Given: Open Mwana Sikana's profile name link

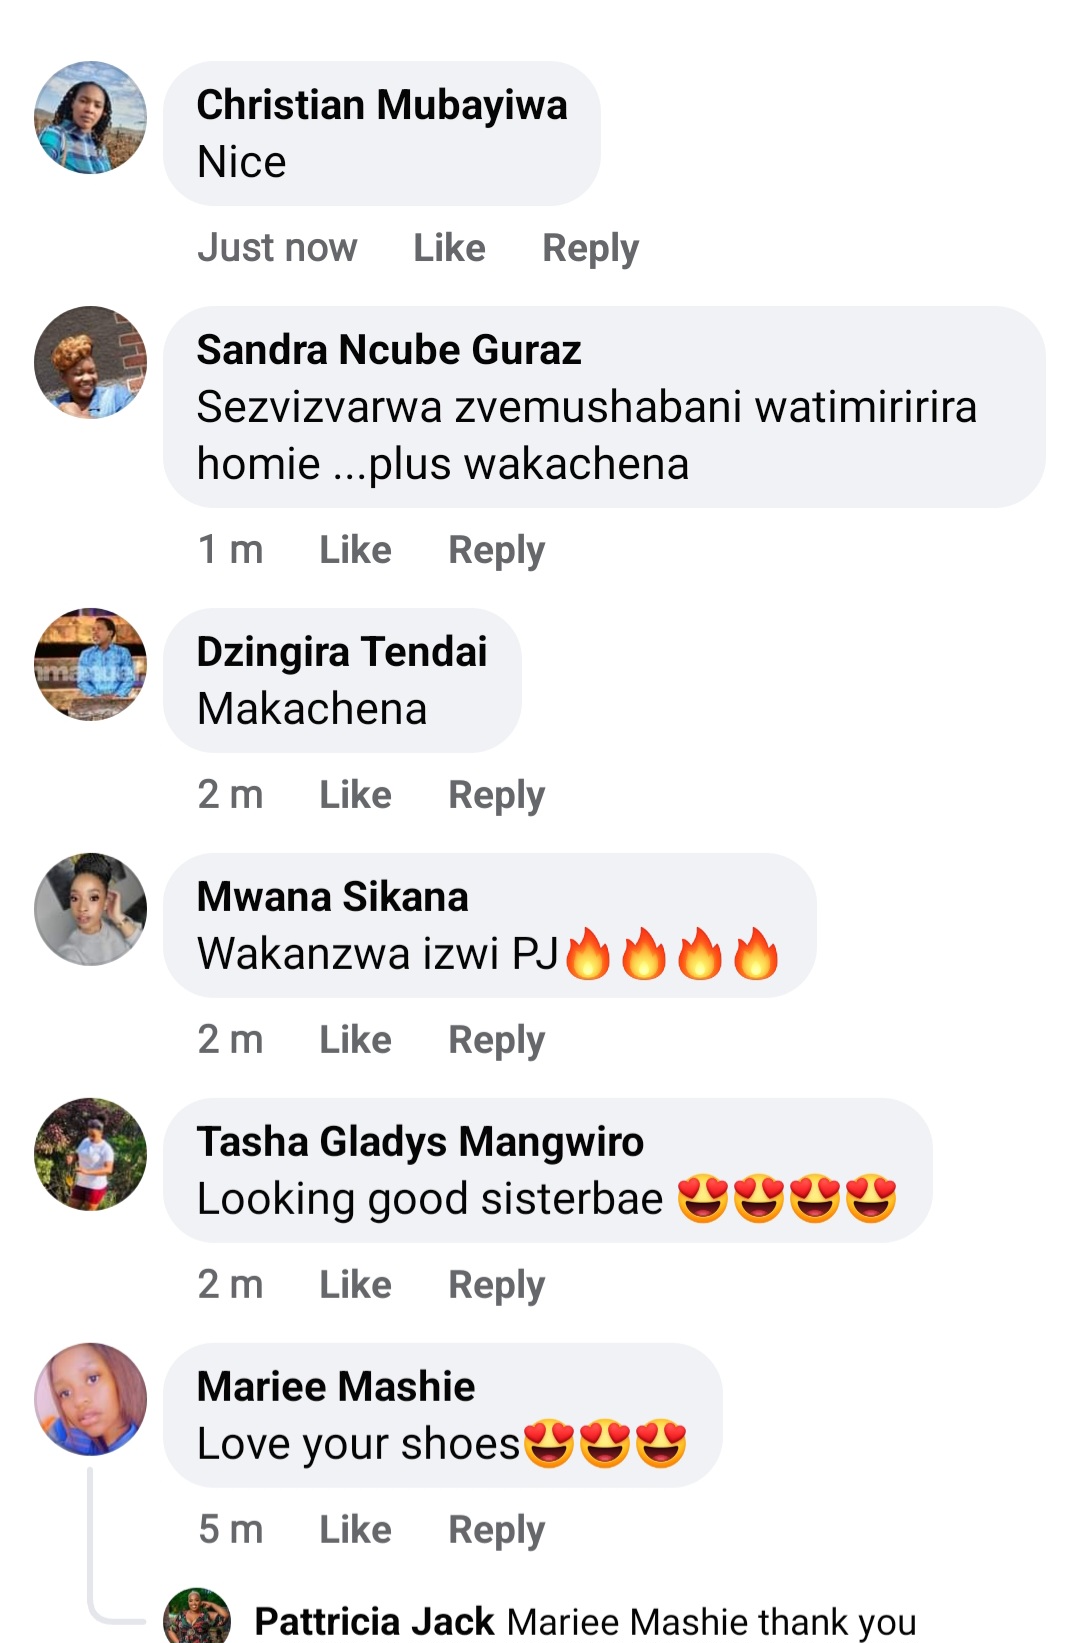Looking at the screenshot, I should (x=332, y=897).
